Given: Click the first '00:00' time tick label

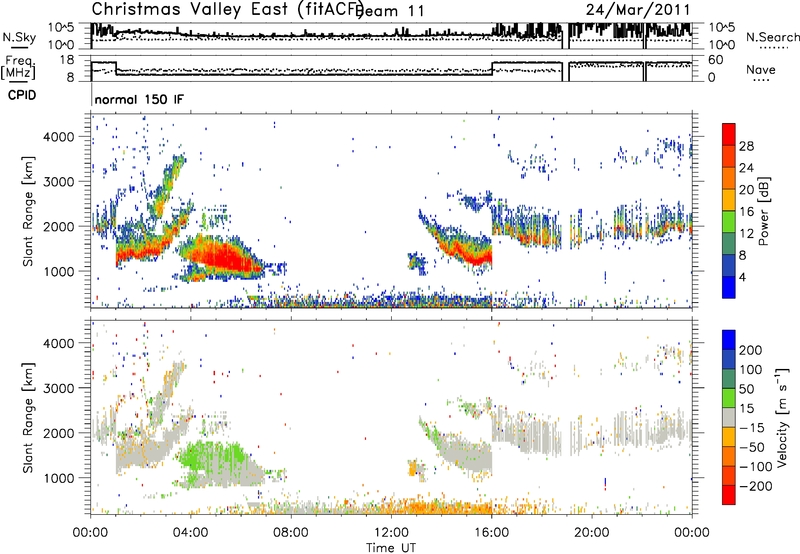Looking at the screenshot, I should [90, 533].
